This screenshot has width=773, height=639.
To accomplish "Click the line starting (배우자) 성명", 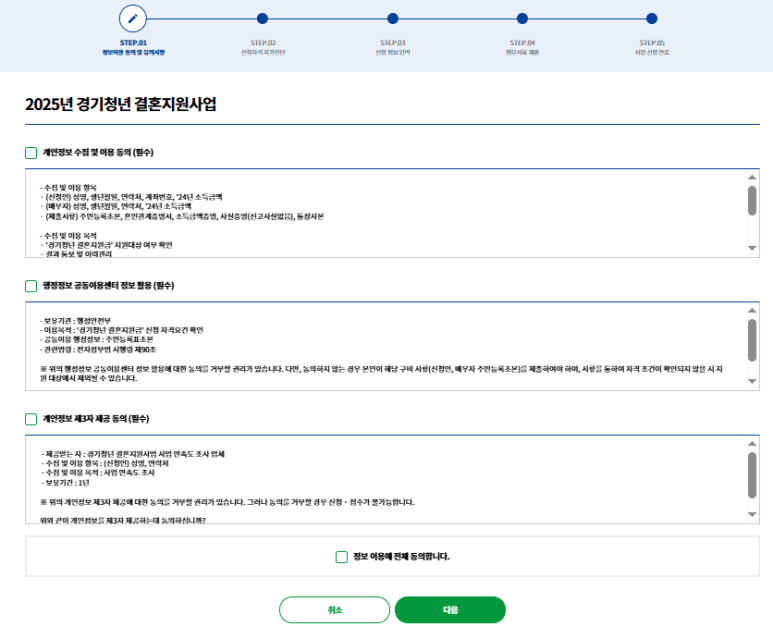I will tap(116, 207).
